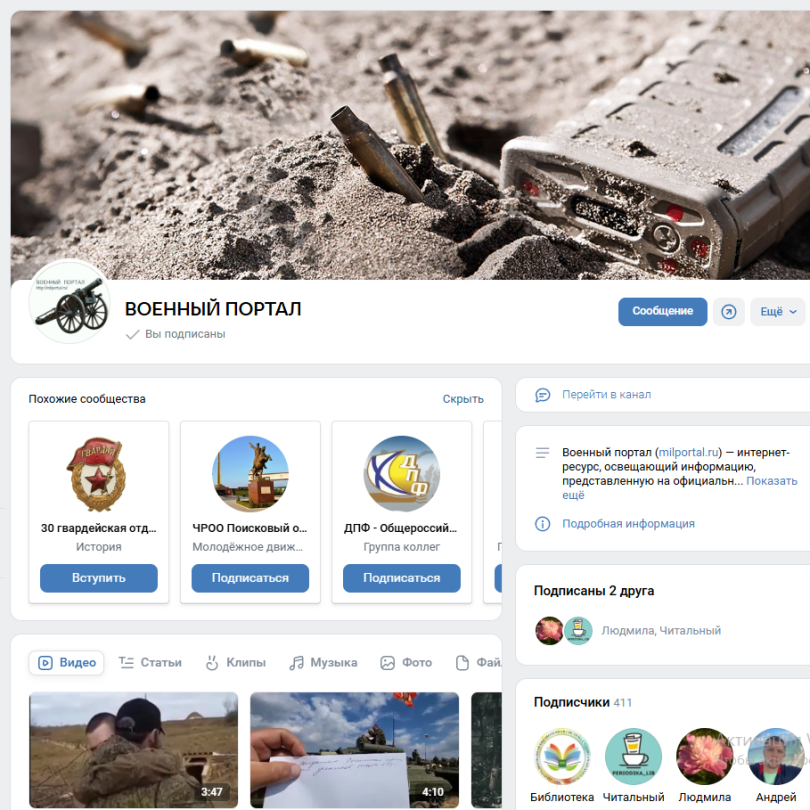Viewport: 810px width, 810px height.
Task: Play the 3:47 video thumbnail
Action: tap(133, 750)
